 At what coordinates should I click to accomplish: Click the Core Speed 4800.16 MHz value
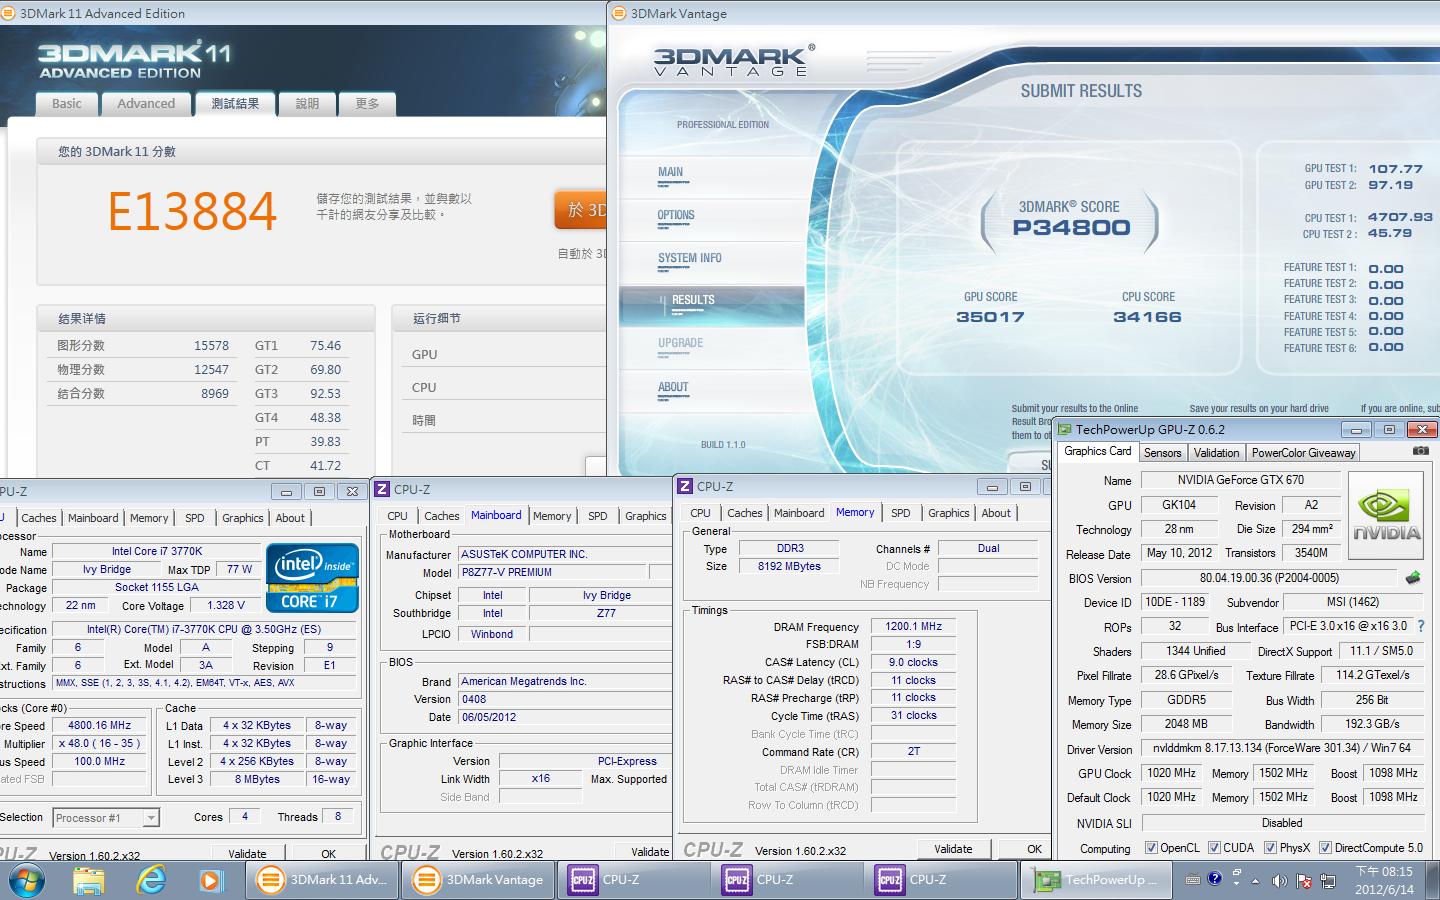click(99, 726)
